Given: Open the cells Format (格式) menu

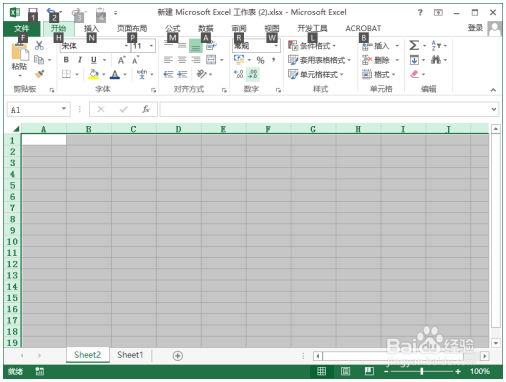Looking at the screenshot, I should click(x=378, y=74).
